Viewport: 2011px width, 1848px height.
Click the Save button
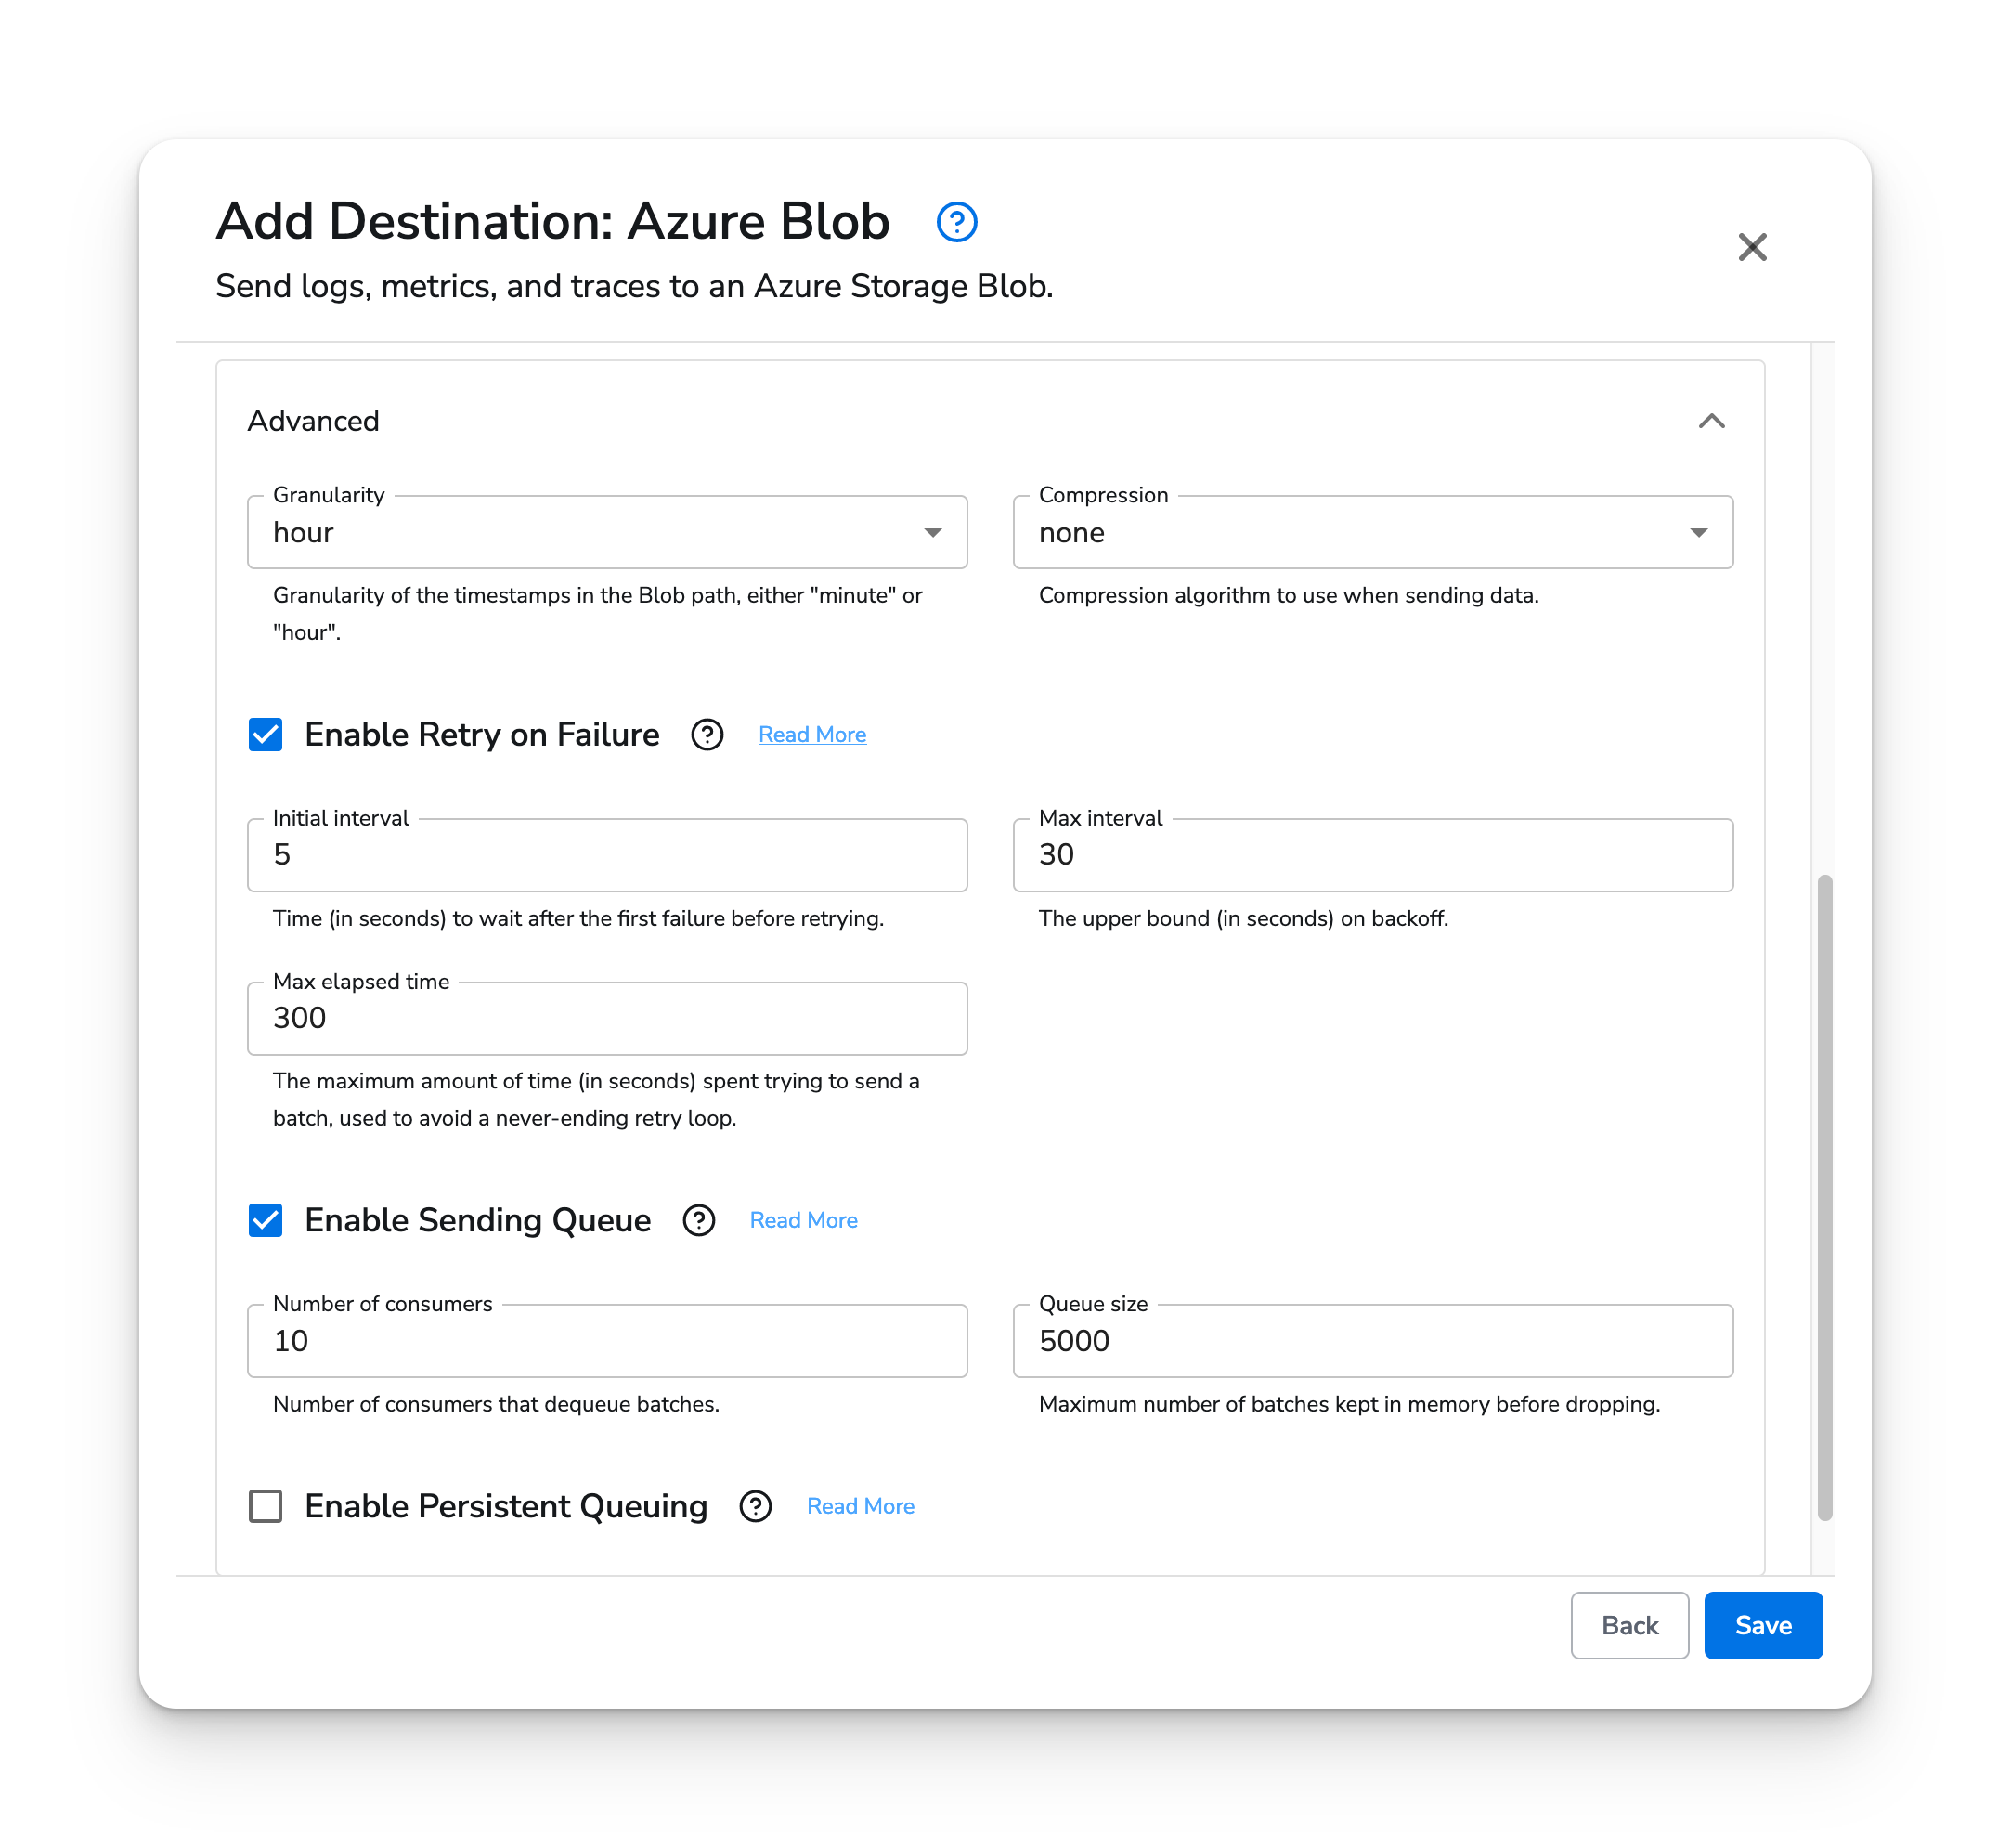point(1762,1625)
